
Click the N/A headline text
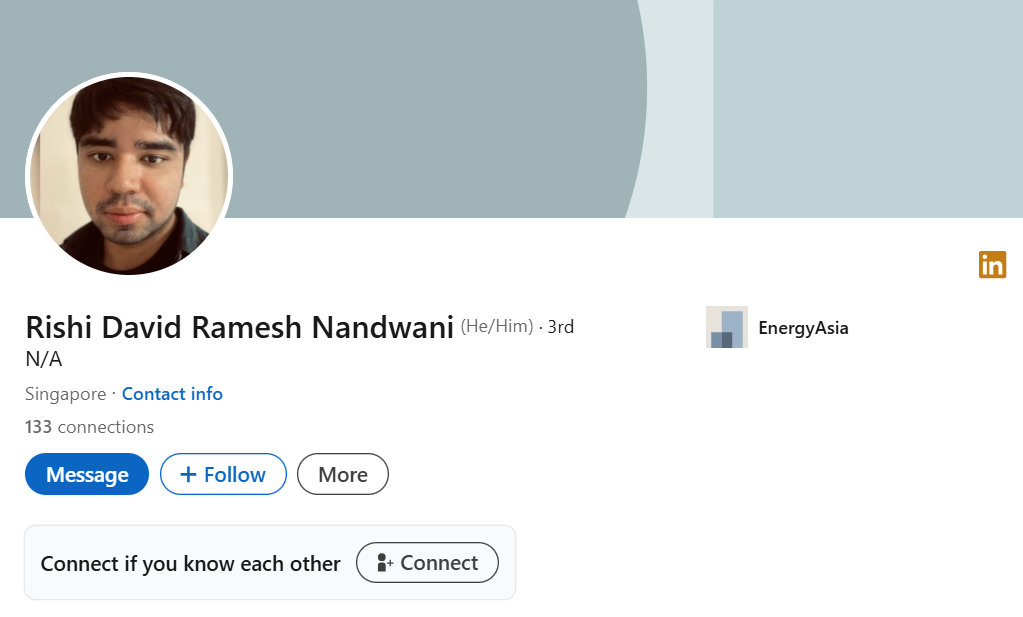[44, 359]
